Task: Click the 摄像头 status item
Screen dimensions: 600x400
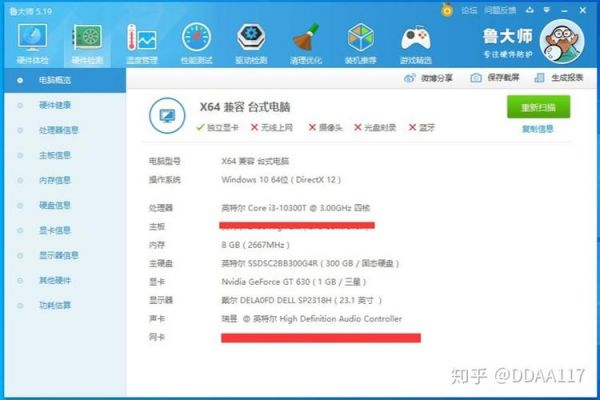Action: [325, 127]
